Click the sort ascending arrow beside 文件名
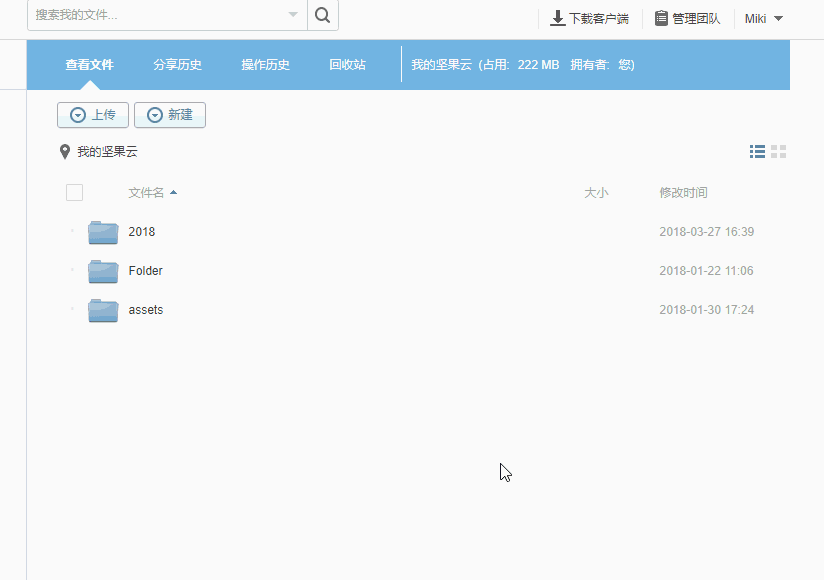 [173, 193]
